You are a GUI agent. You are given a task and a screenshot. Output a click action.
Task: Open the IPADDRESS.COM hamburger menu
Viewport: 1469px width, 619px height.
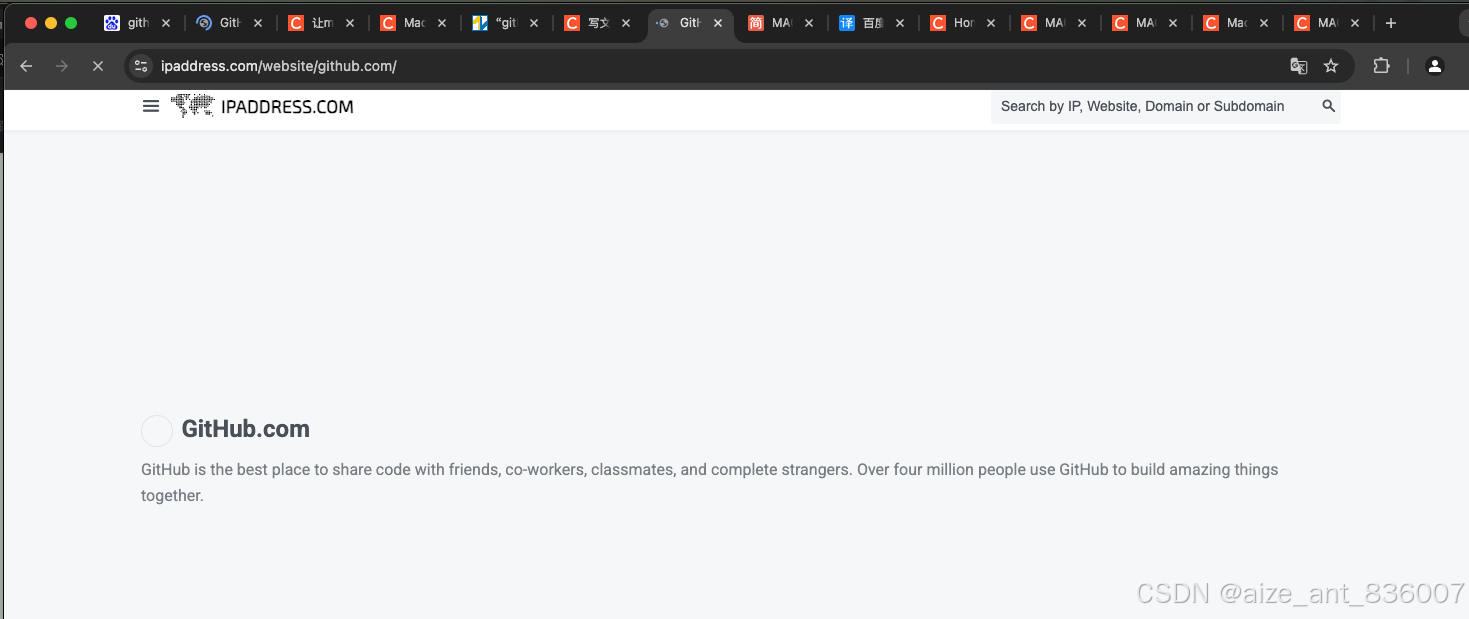click(151, 106)
